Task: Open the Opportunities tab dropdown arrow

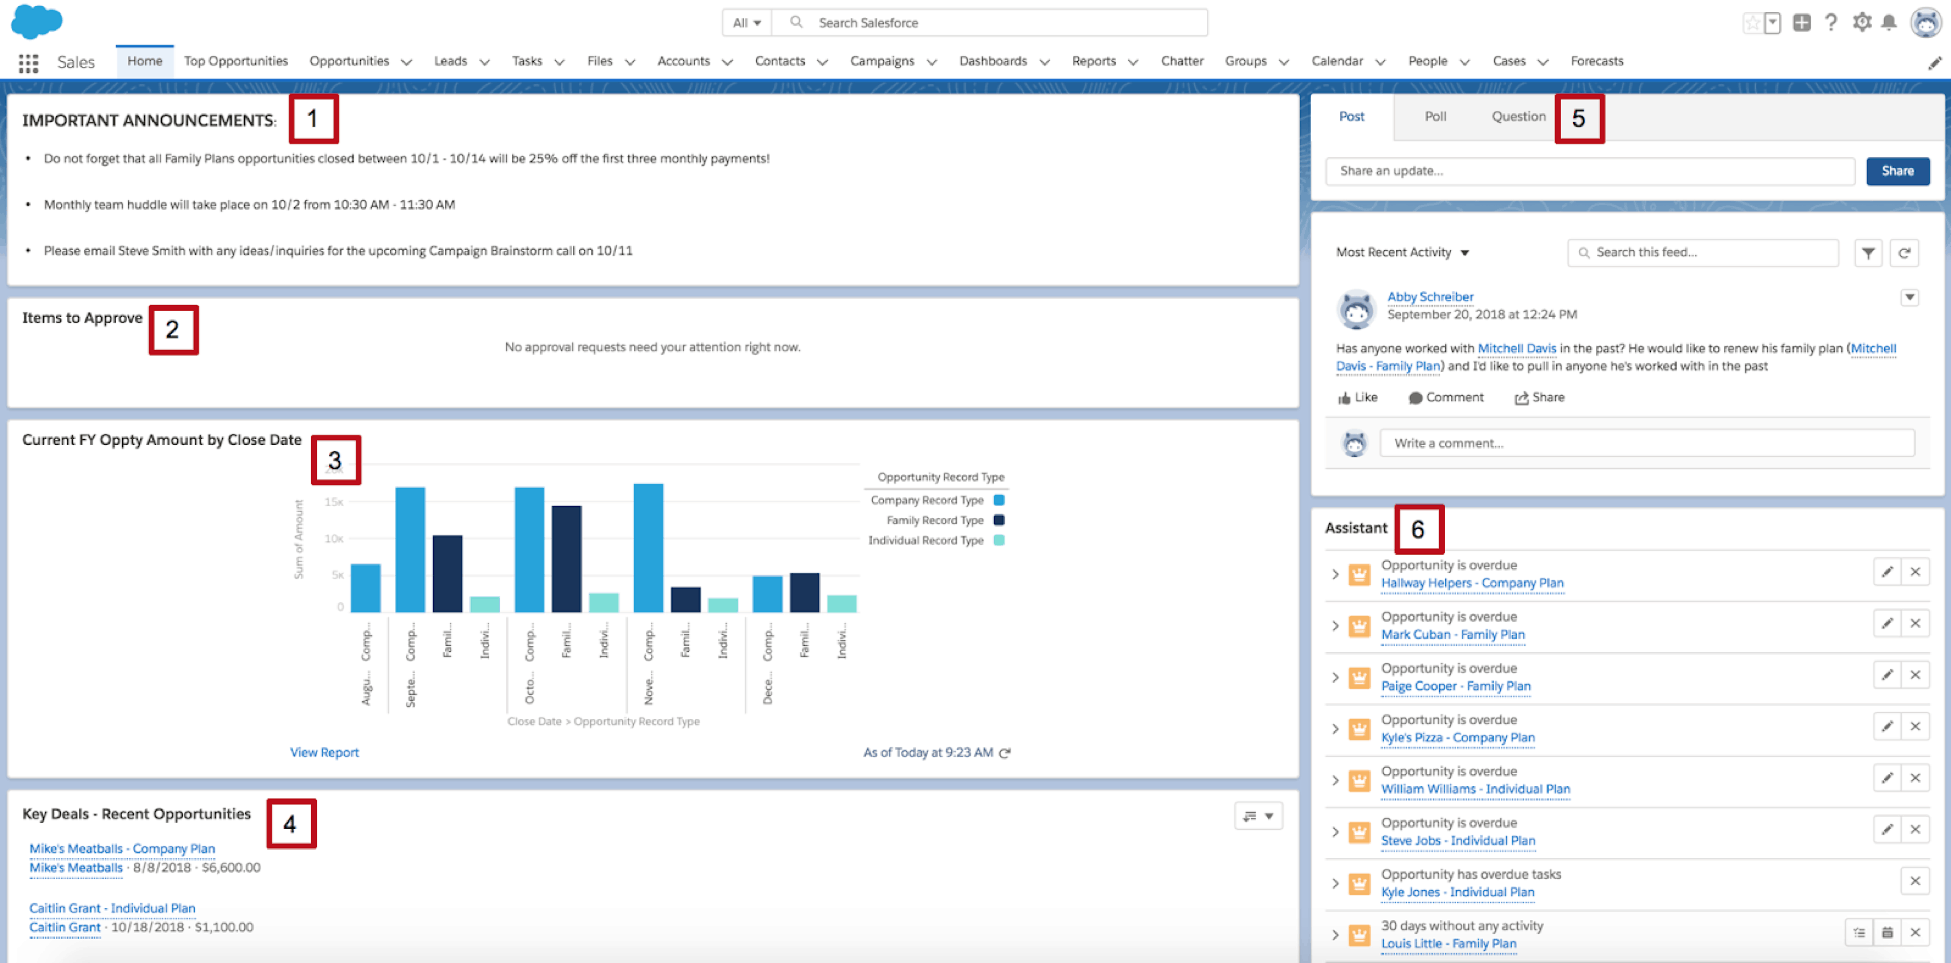Action: click(x=406, y=62)
